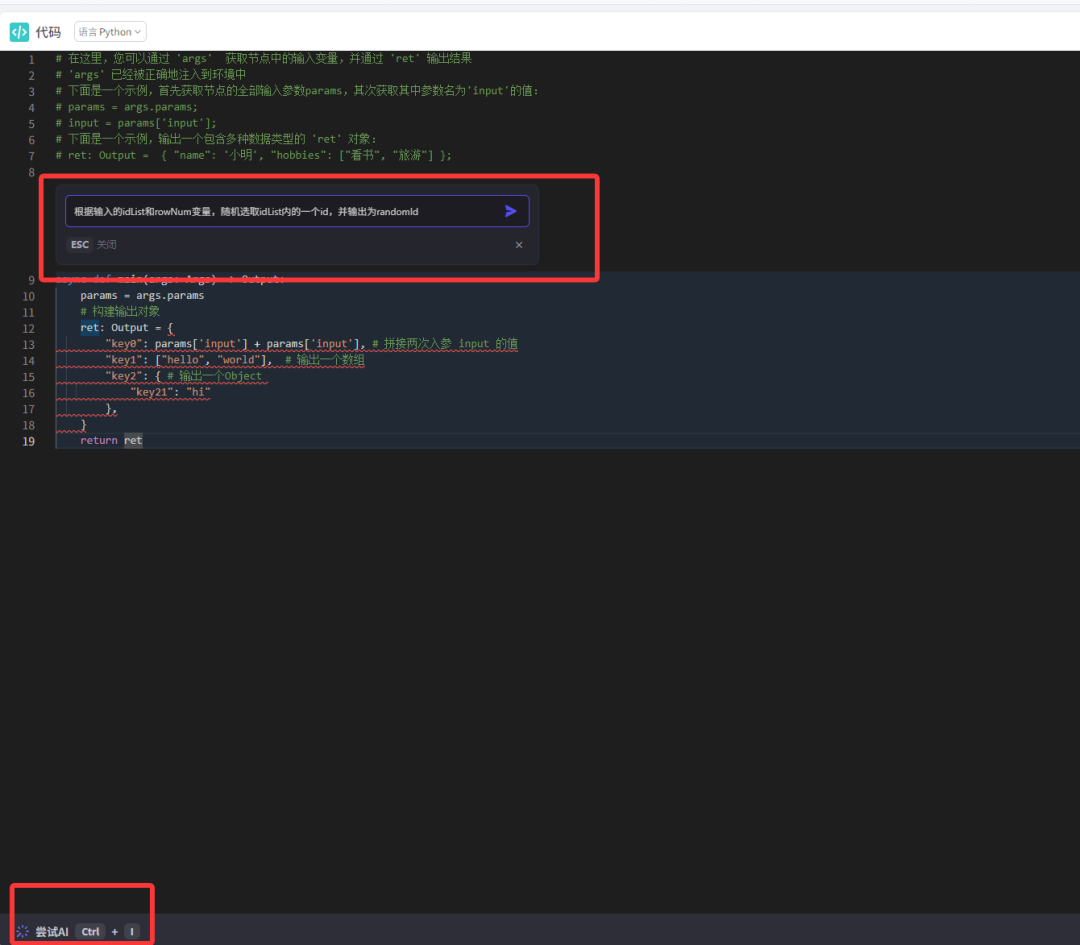Click the 代码 panel title
The height and width of the screenshot is (945, 1080).
(48, 32)
